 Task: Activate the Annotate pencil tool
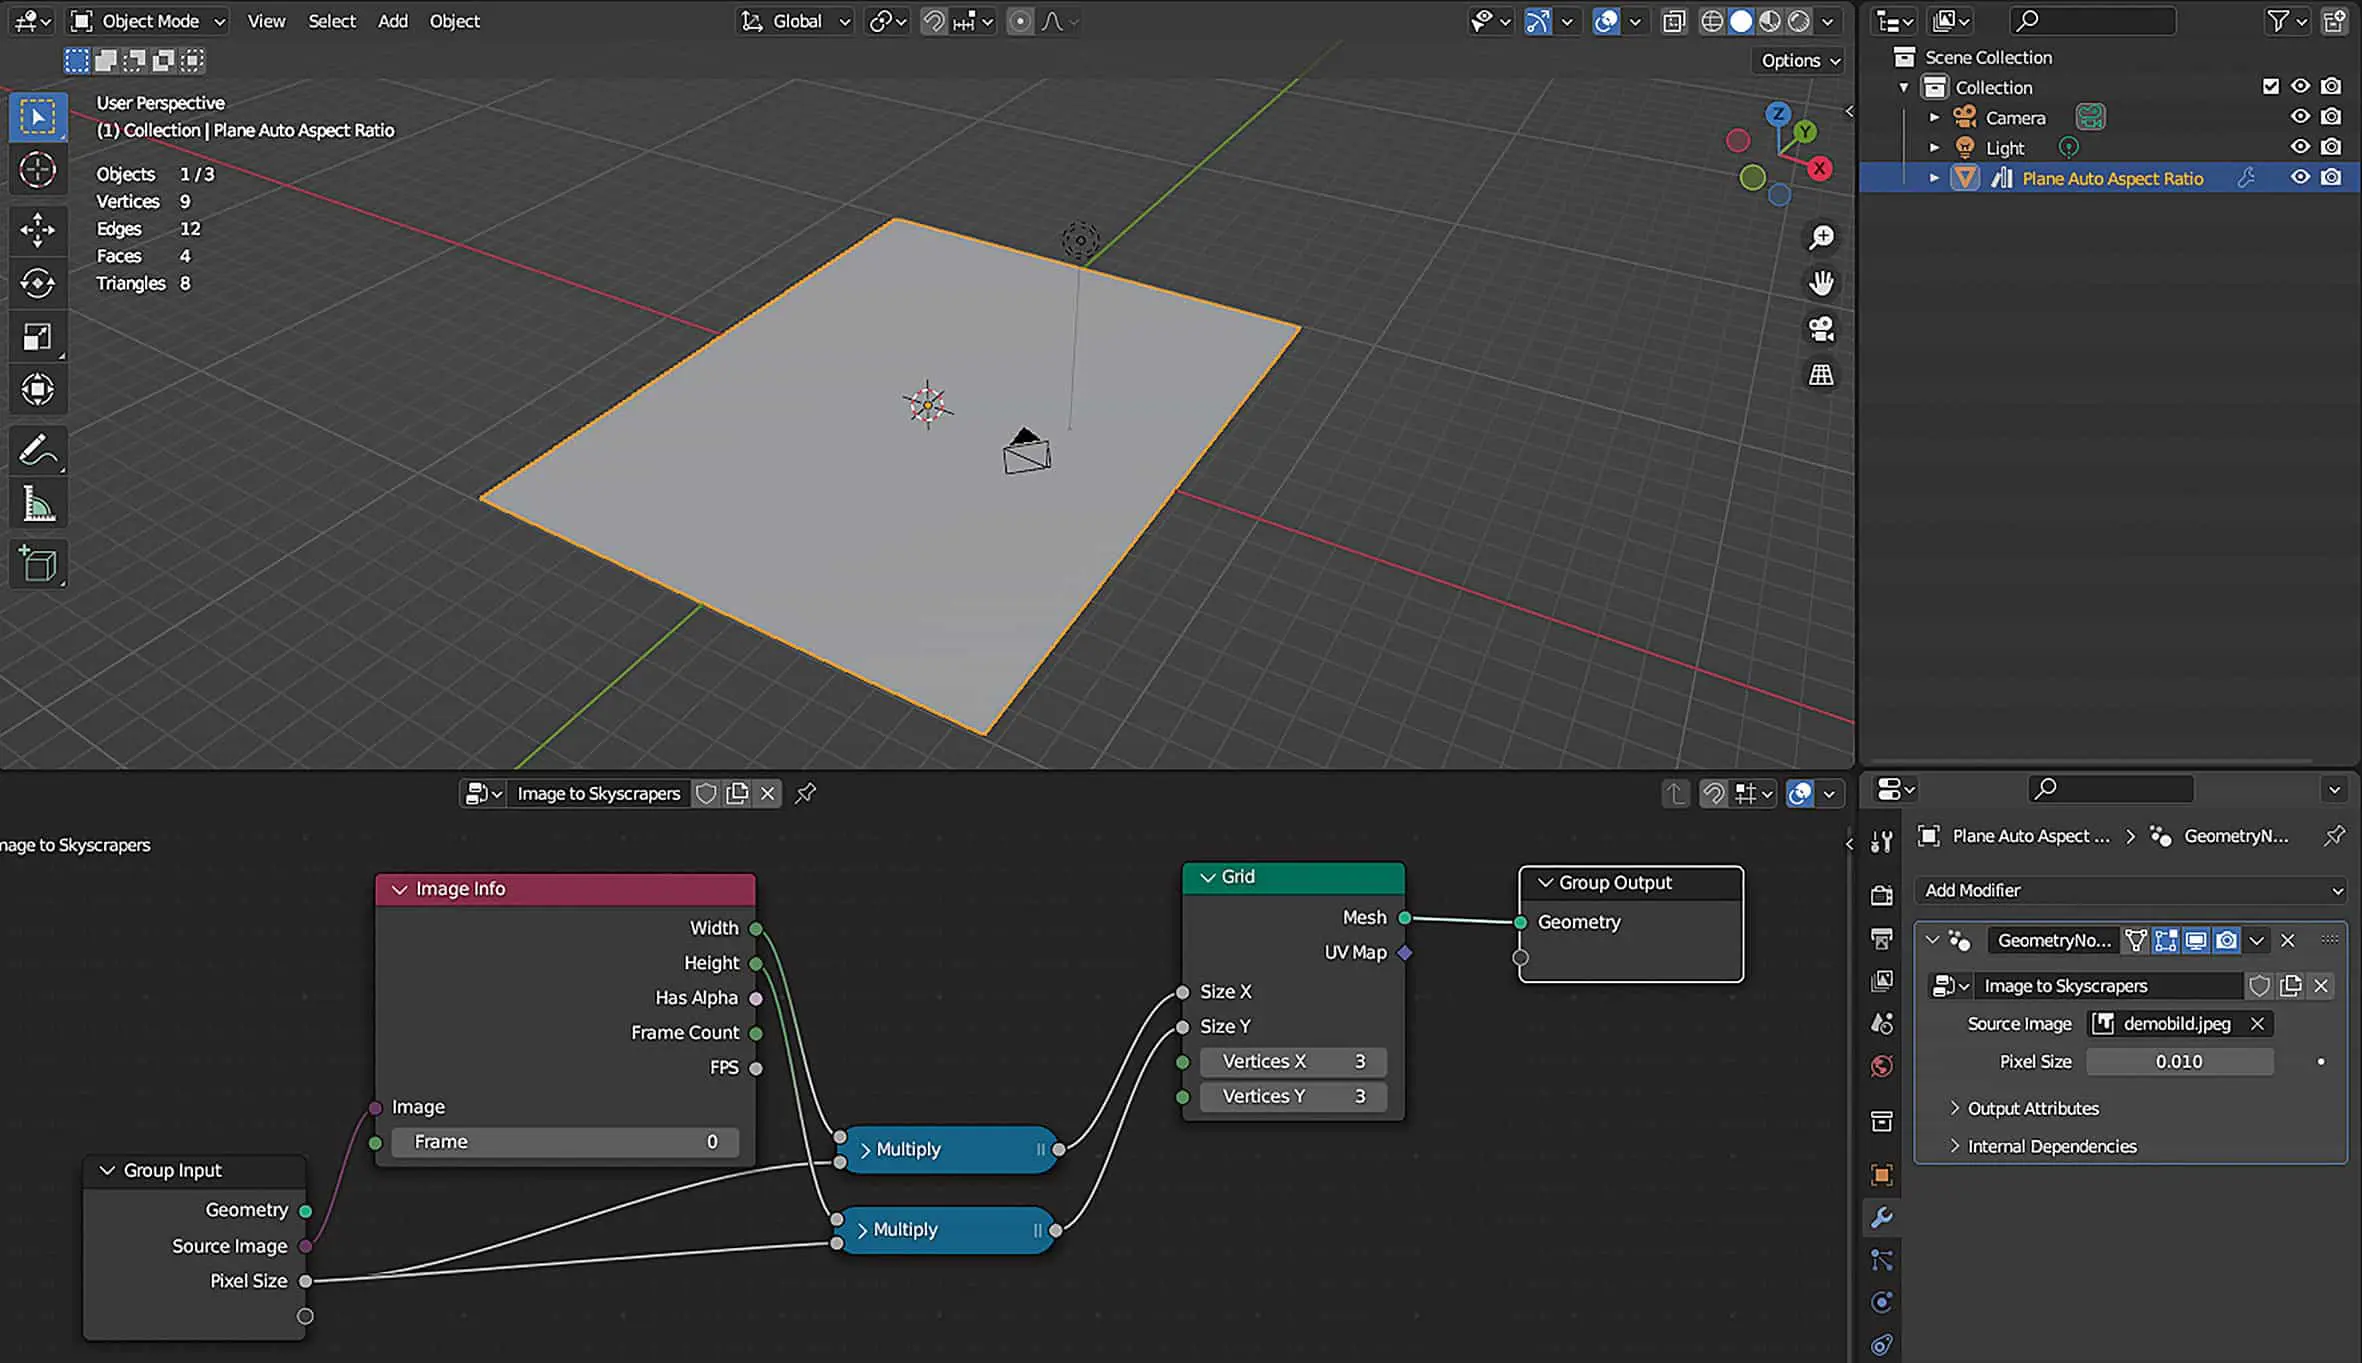tap(37, 450)
